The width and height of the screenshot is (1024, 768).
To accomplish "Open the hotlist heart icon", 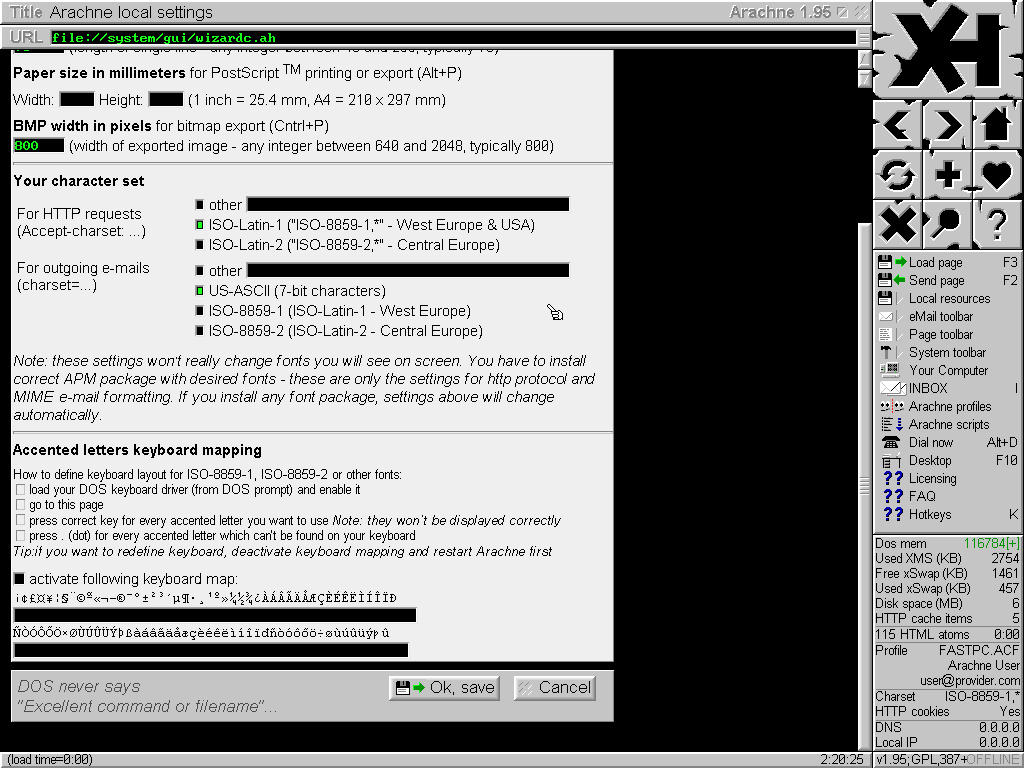I will pos(997,174).
